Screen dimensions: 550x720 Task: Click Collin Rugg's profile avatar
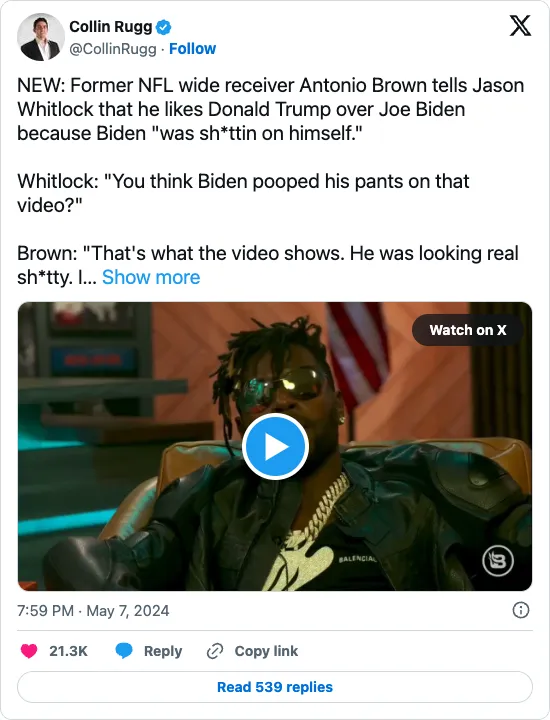point(41,37)
